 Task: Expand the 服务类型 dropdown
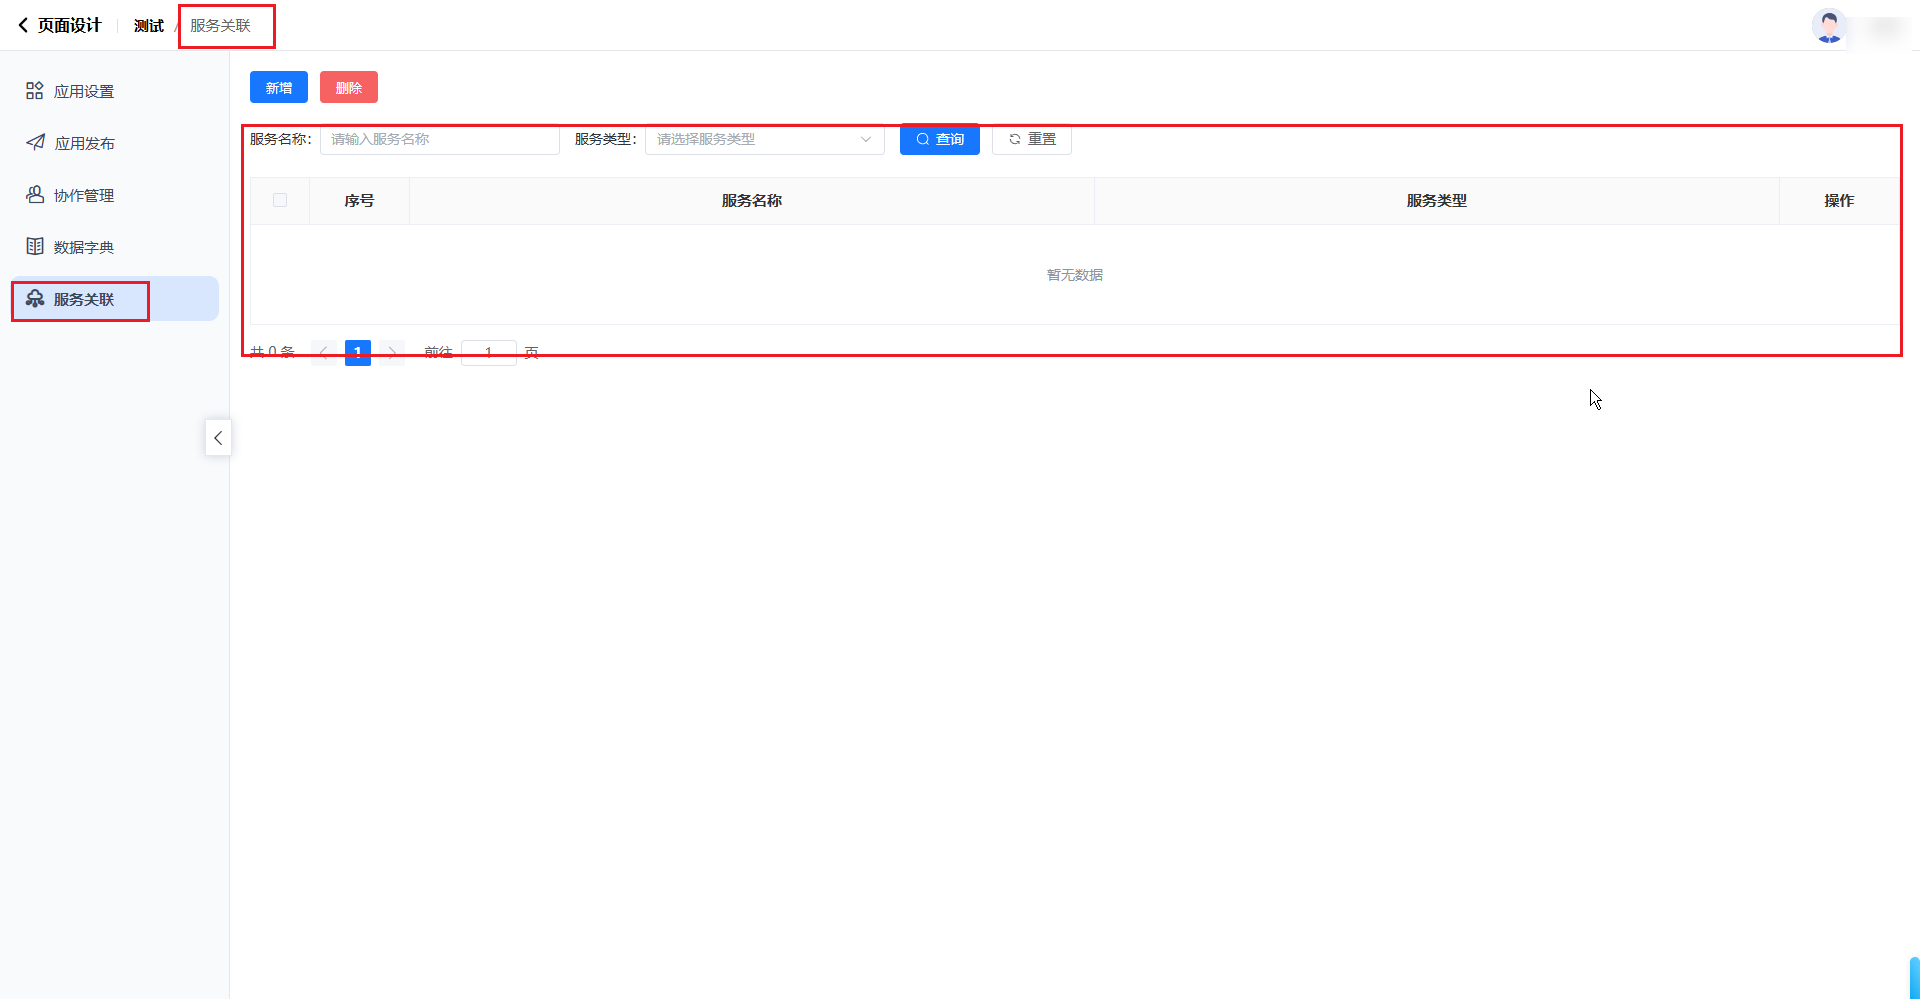coord(764,140)
